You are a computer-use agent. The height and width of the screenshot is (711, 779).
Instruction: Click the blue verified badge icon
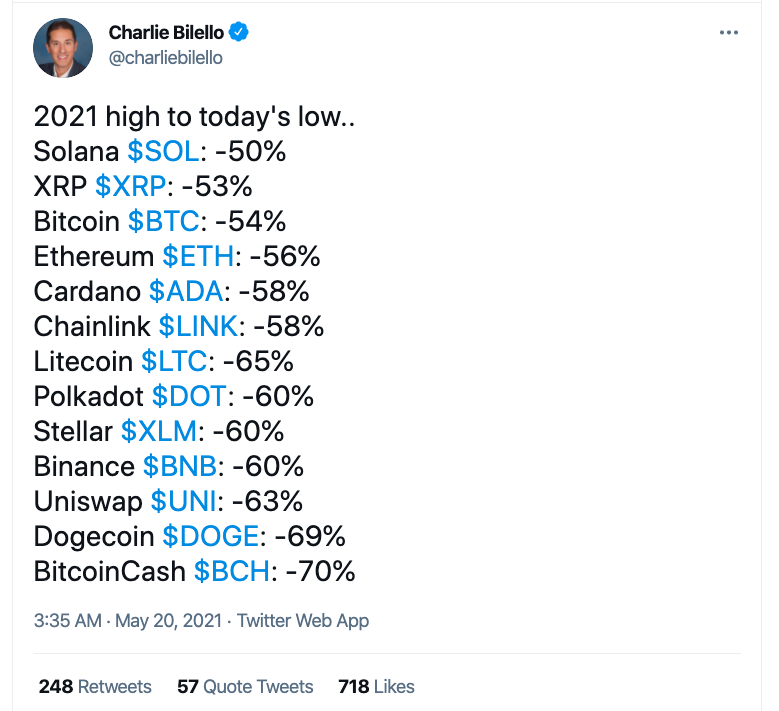click(x=239, y=33)
